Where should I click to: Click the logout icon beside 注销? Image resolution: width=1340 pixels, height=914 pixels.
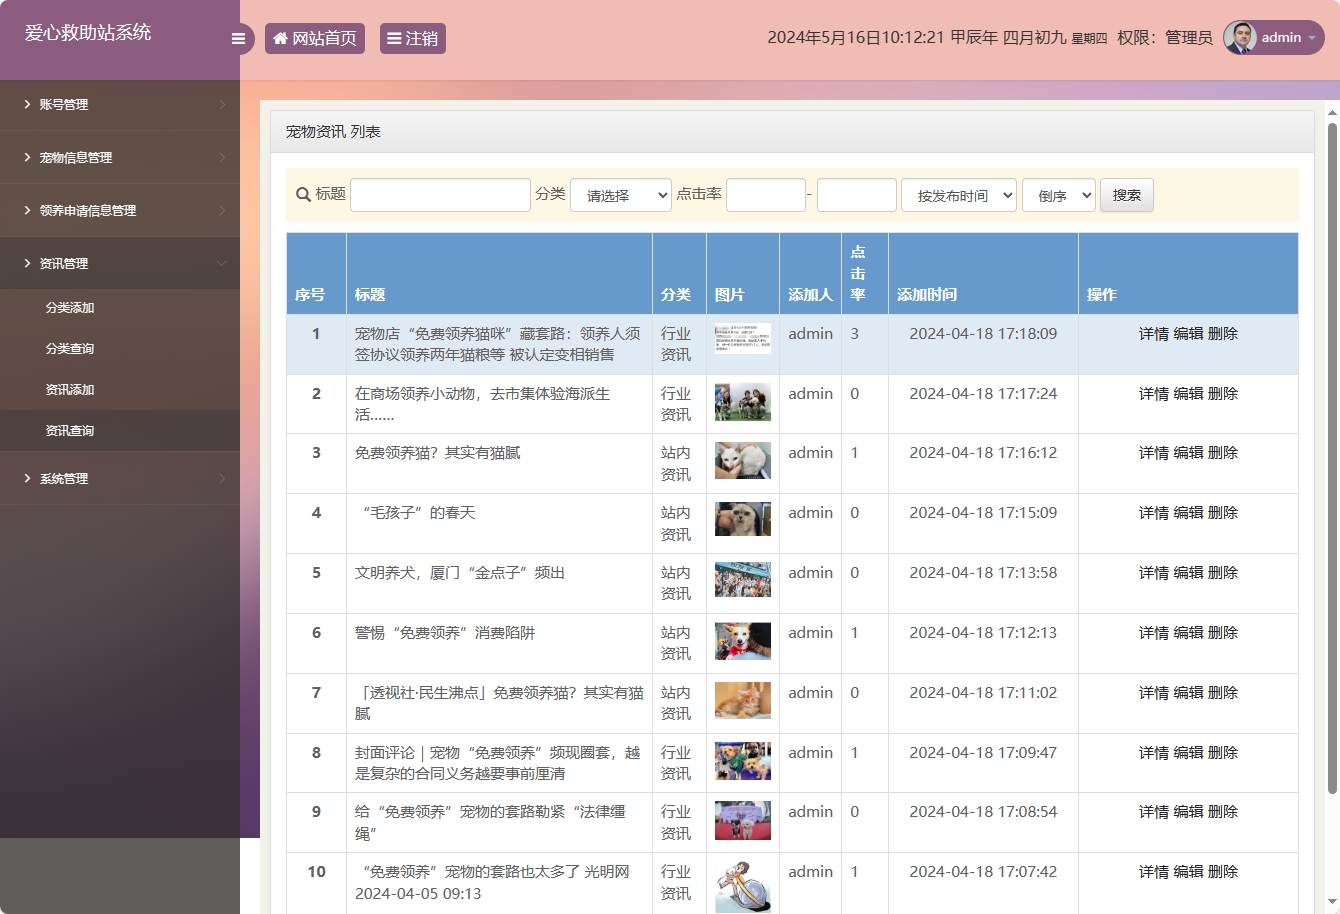pos(394,38)
